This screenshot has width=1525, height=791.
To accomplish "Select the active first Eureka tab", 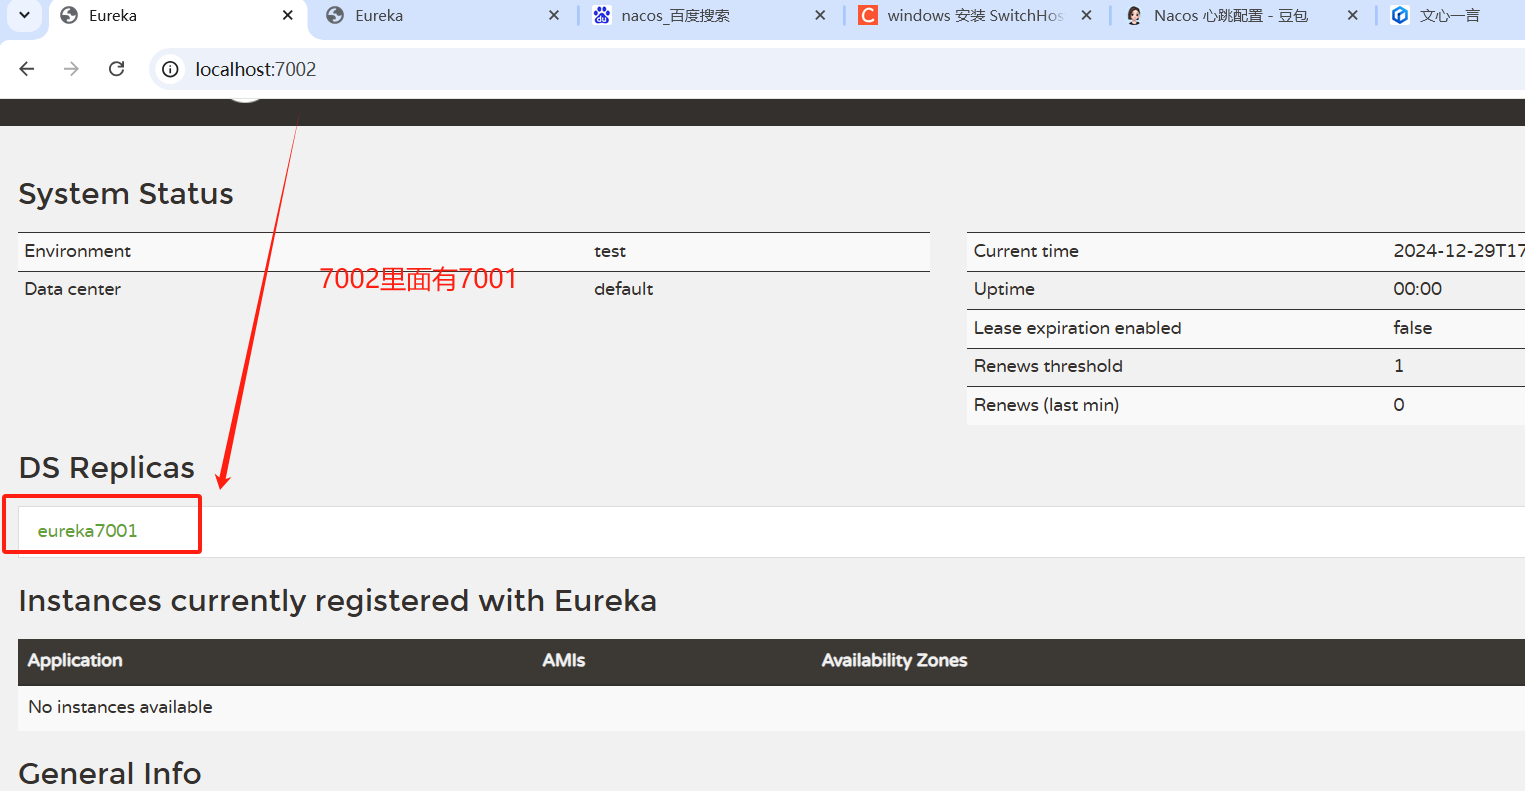I will 179,16.
